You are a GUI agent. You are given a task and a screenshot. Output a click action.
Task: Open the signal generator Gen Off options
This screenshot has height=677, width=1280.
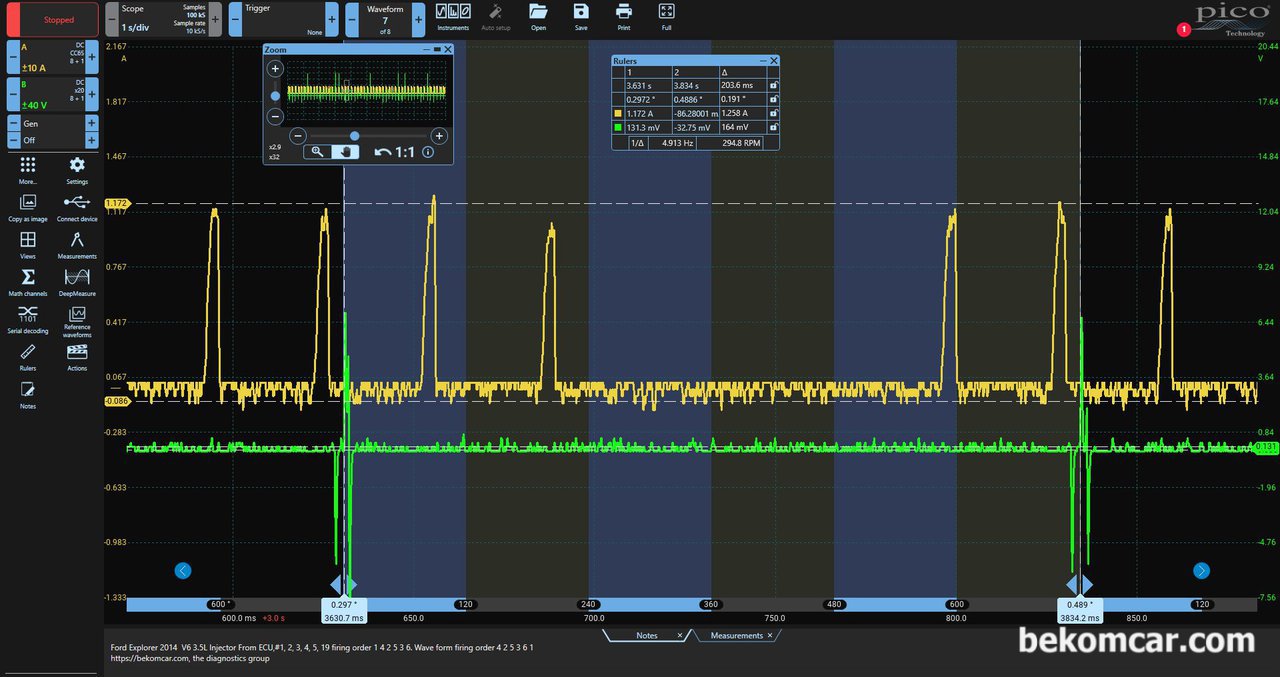53,132
